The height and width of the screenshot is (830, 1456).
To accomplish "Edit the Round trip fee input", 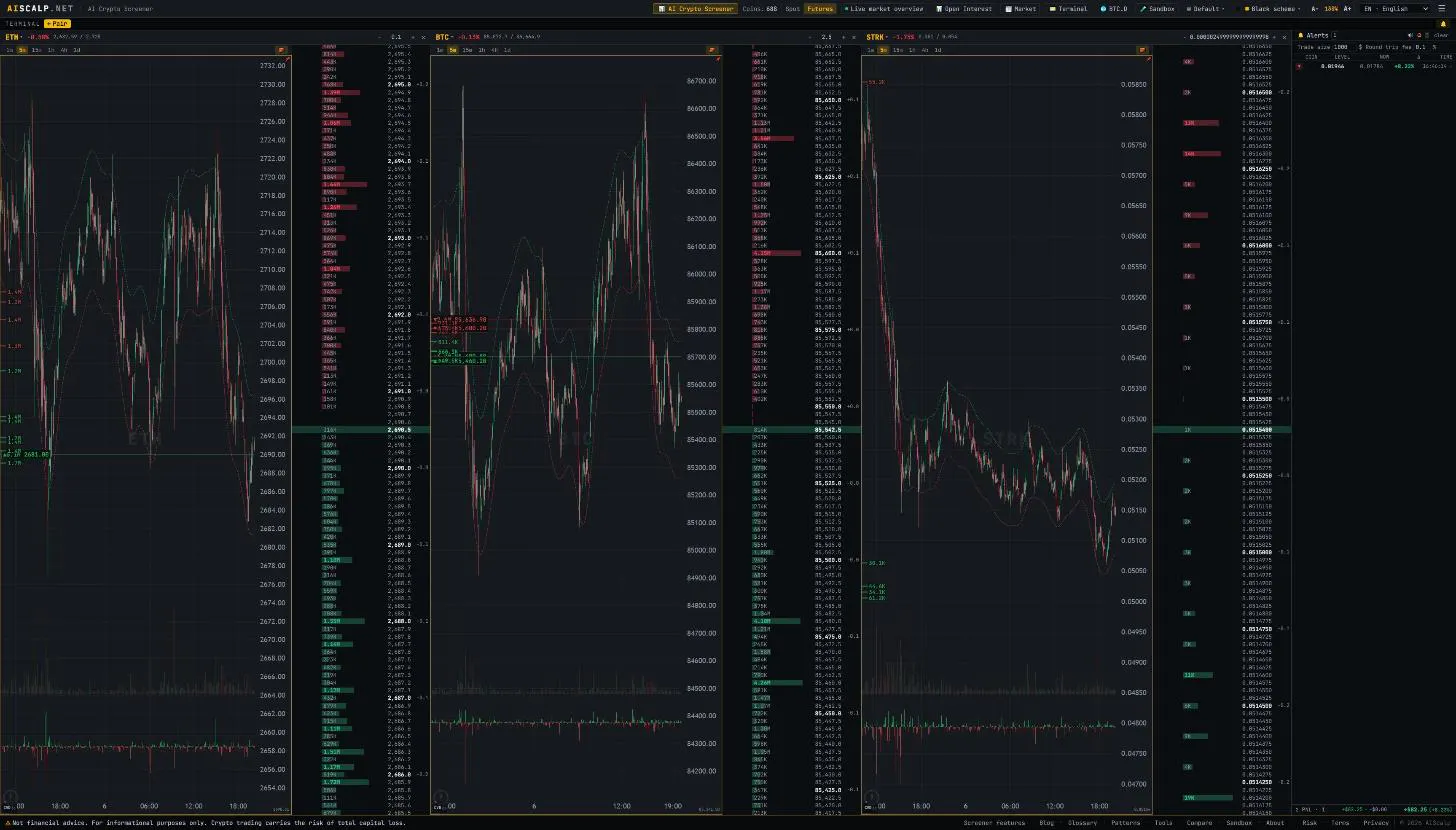I will 1420,47.
